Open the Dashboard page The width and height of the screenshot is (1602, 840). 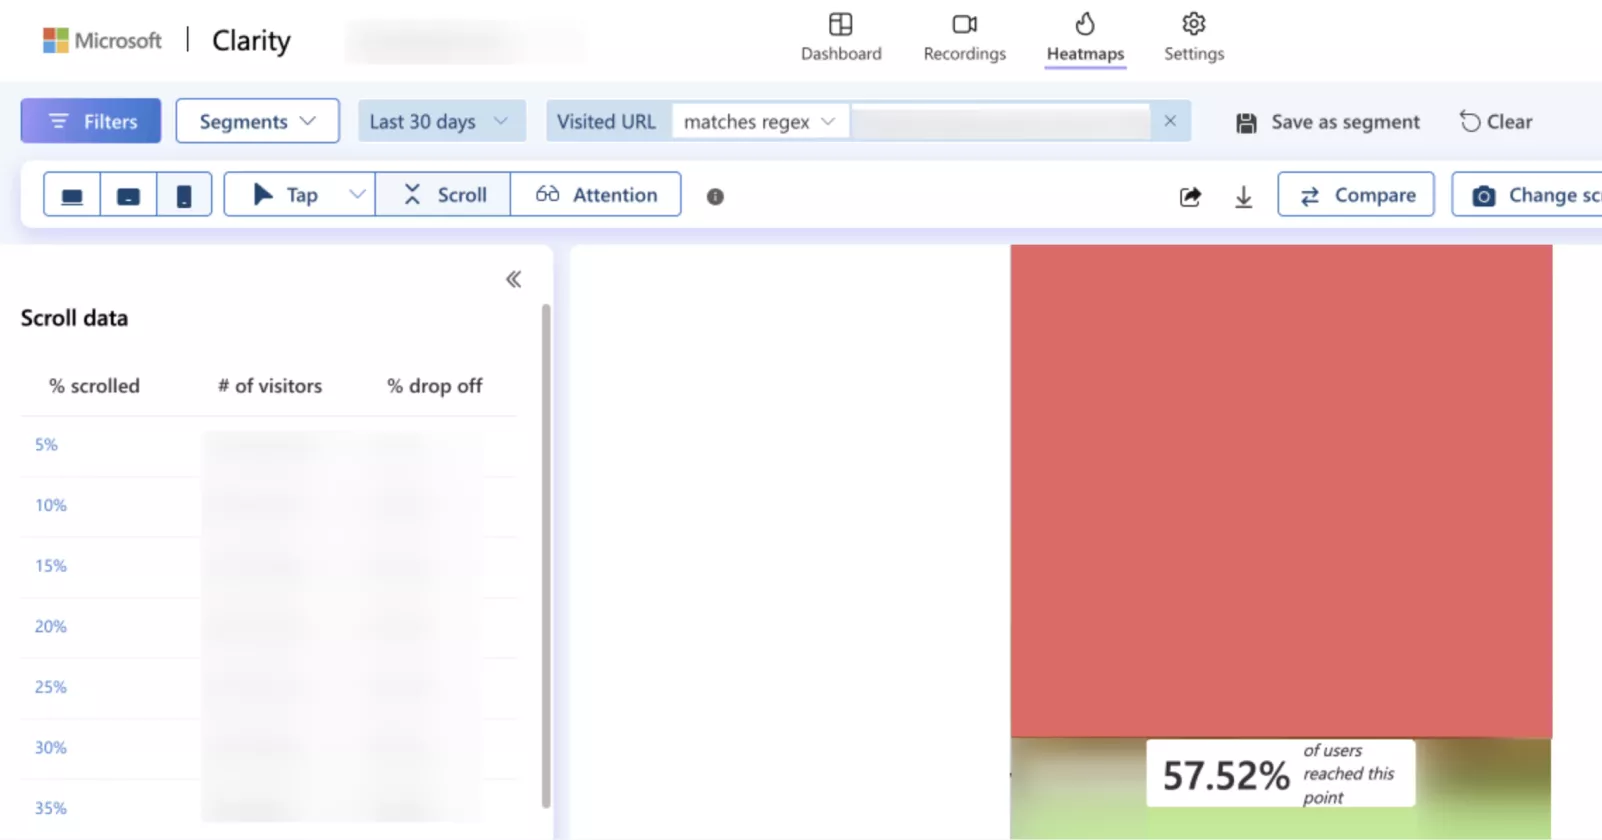tap(840, 38)
